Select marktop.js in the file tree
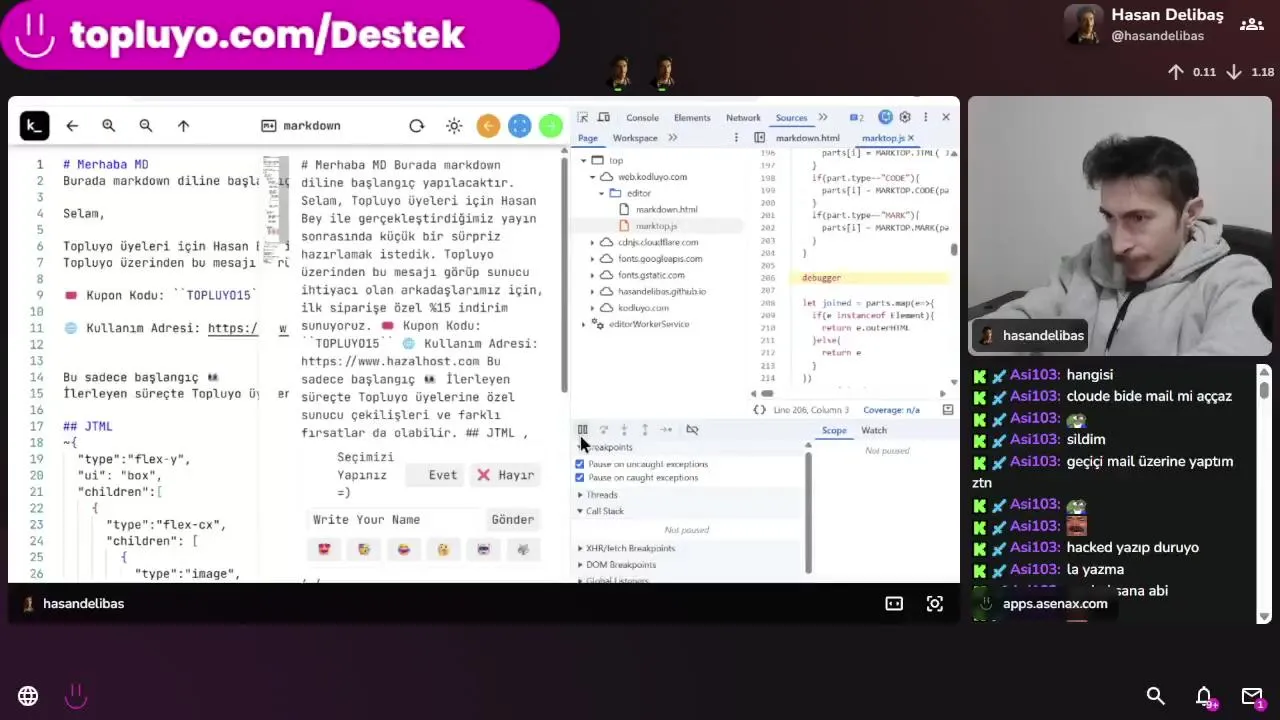This screenshot has height=720, width=1280. pyautogui.click(x=656, y=226)
